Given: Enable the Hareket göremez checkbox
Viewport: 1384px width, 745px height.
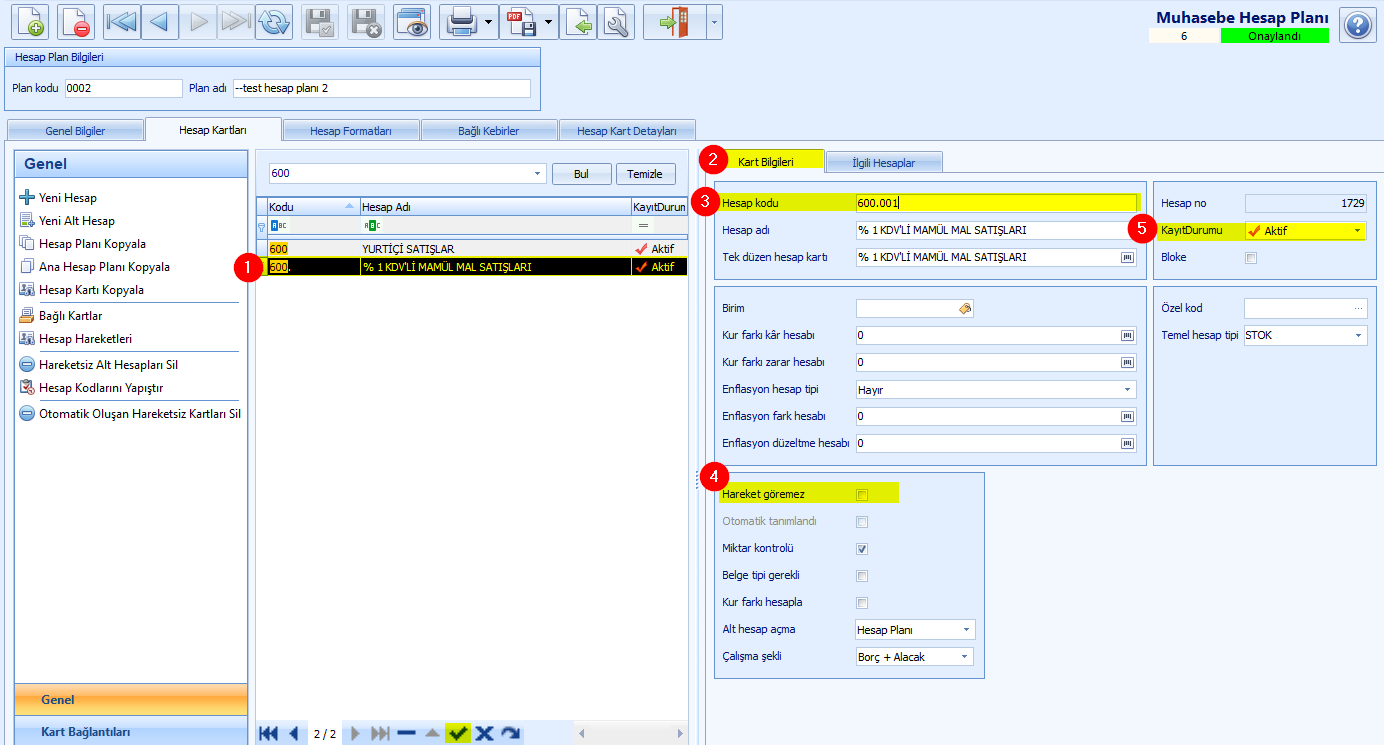Looking at the screenshot, I should click(862, 494).
